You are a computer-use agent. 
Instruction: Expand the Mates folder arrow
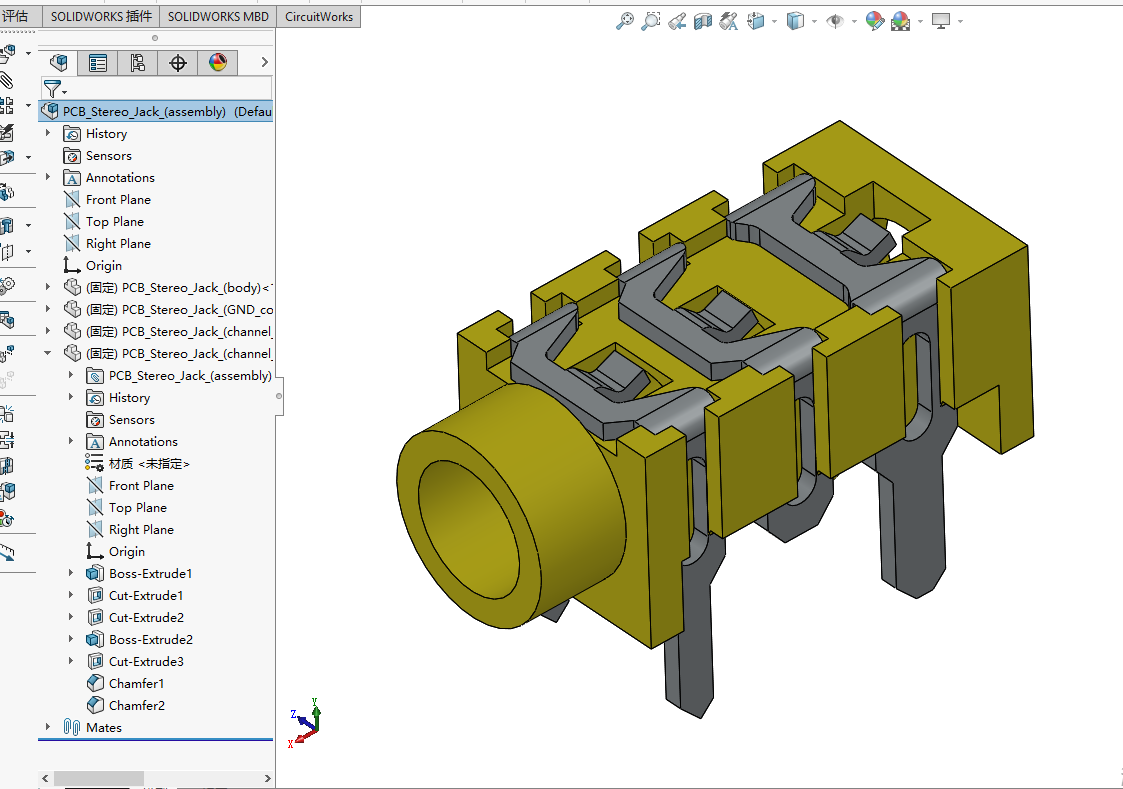tap(48, 727)
